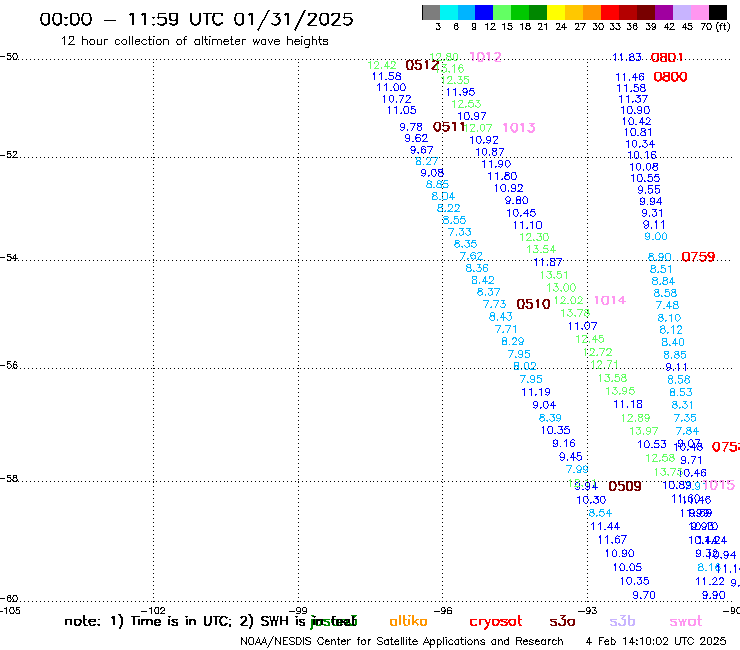
Task: Select the bright red legend swatch before 33
Action: click(610, 12)
